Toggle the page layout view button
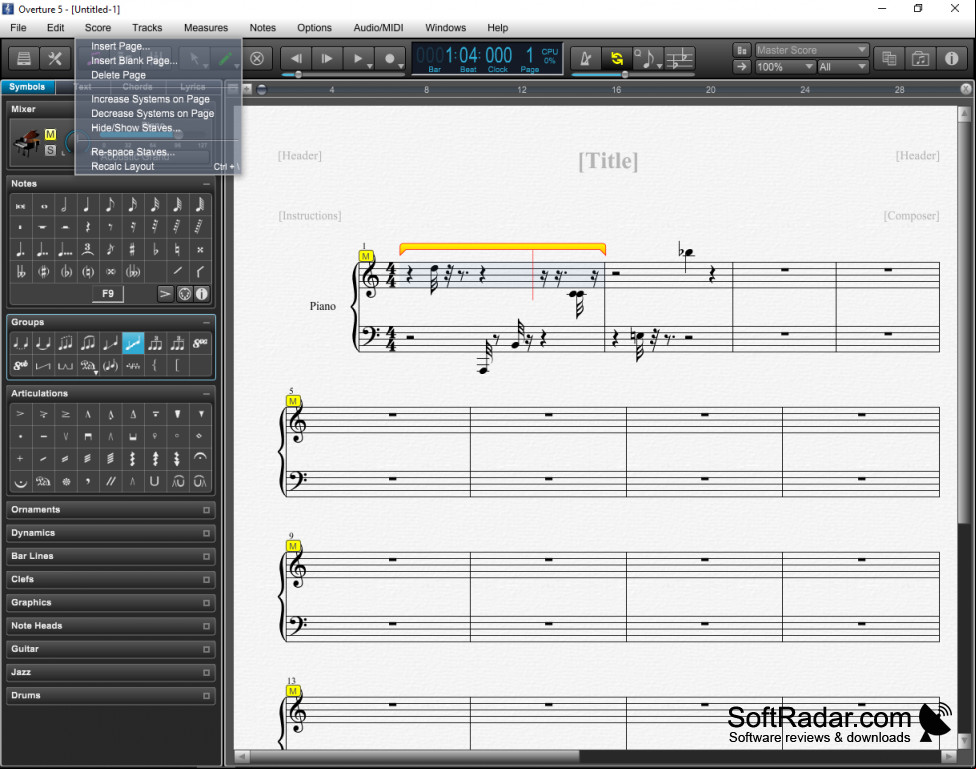The width and height of the screenshot is (976, 769). coord(741,50)
